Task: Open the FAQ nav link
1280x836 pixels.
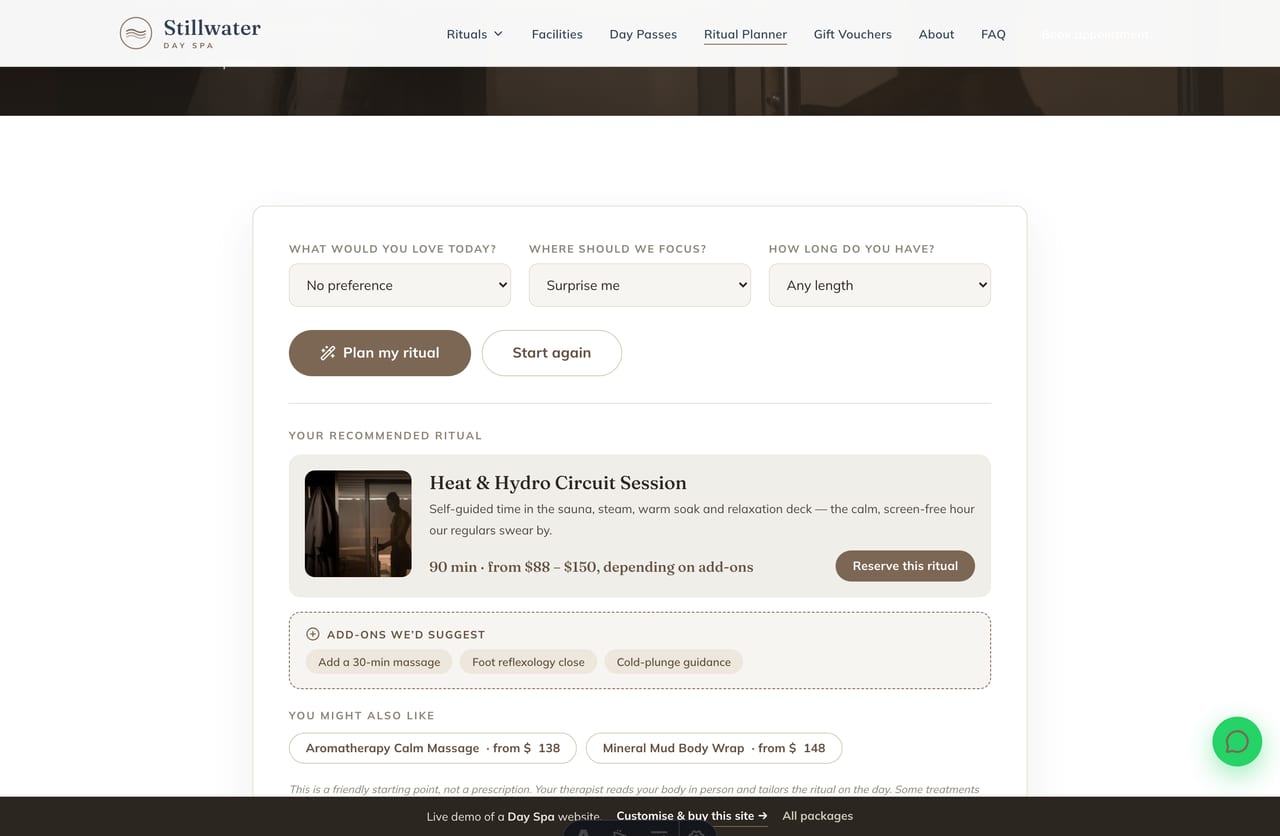Action: (x=993, y=34)
